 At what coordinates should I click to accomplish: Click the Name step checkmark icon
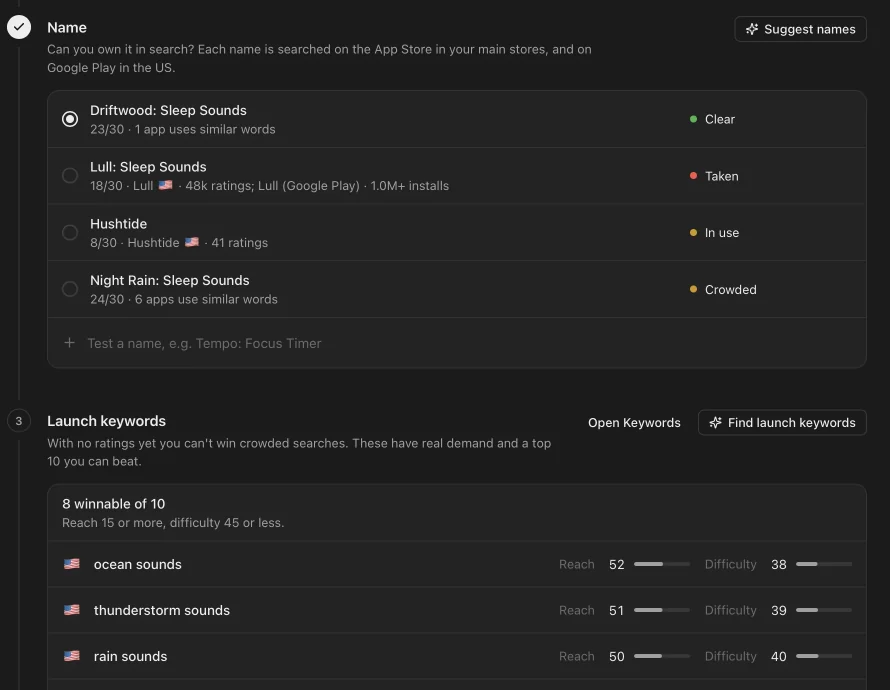click(19, 27)
